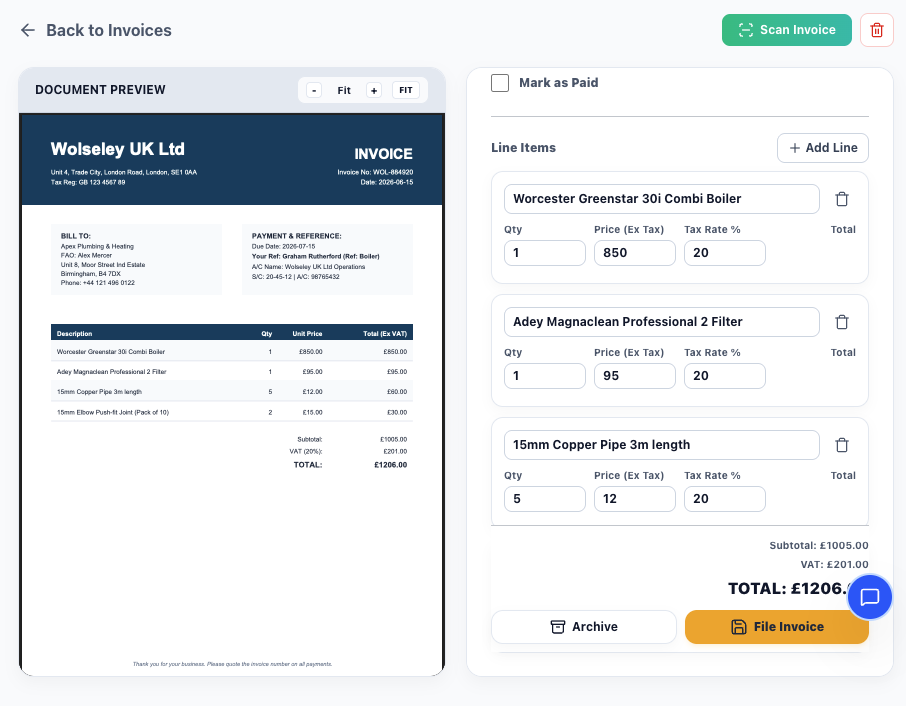906x706 pixels.
Task: Toggle Mark as Paid checkbox
Action: (x=500, y=83)
